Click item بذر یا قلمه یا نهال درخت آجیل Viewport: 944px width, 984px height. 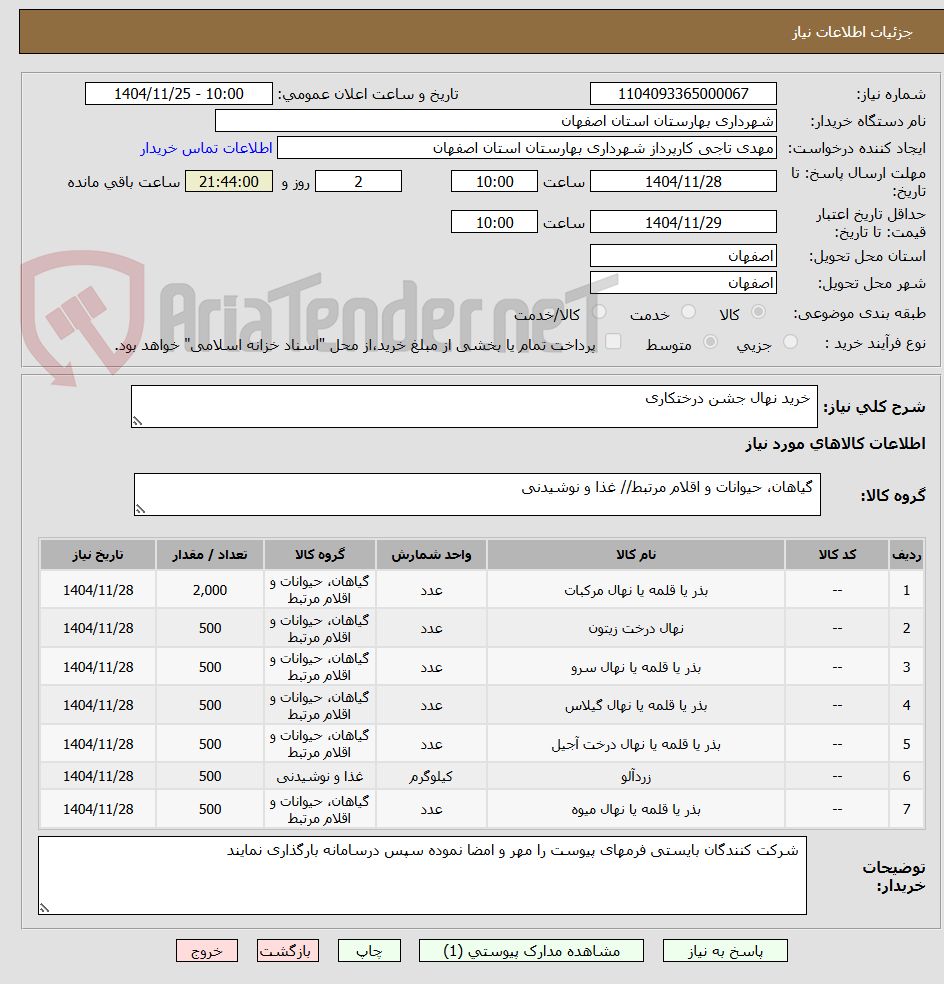coord(636,744)
